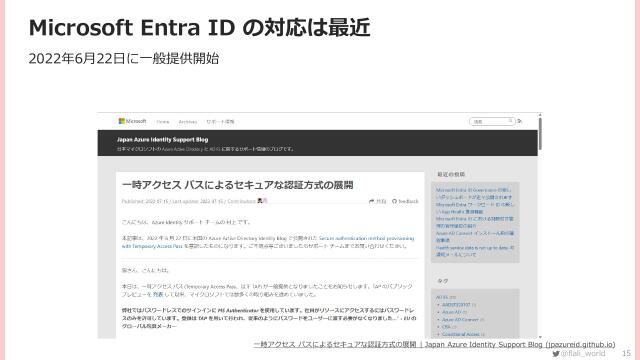Click the article title 一時アクセス パスによるセキュアな認証方式の展開
The height and width of the screenshot is (360, 640).
point(238,185)
